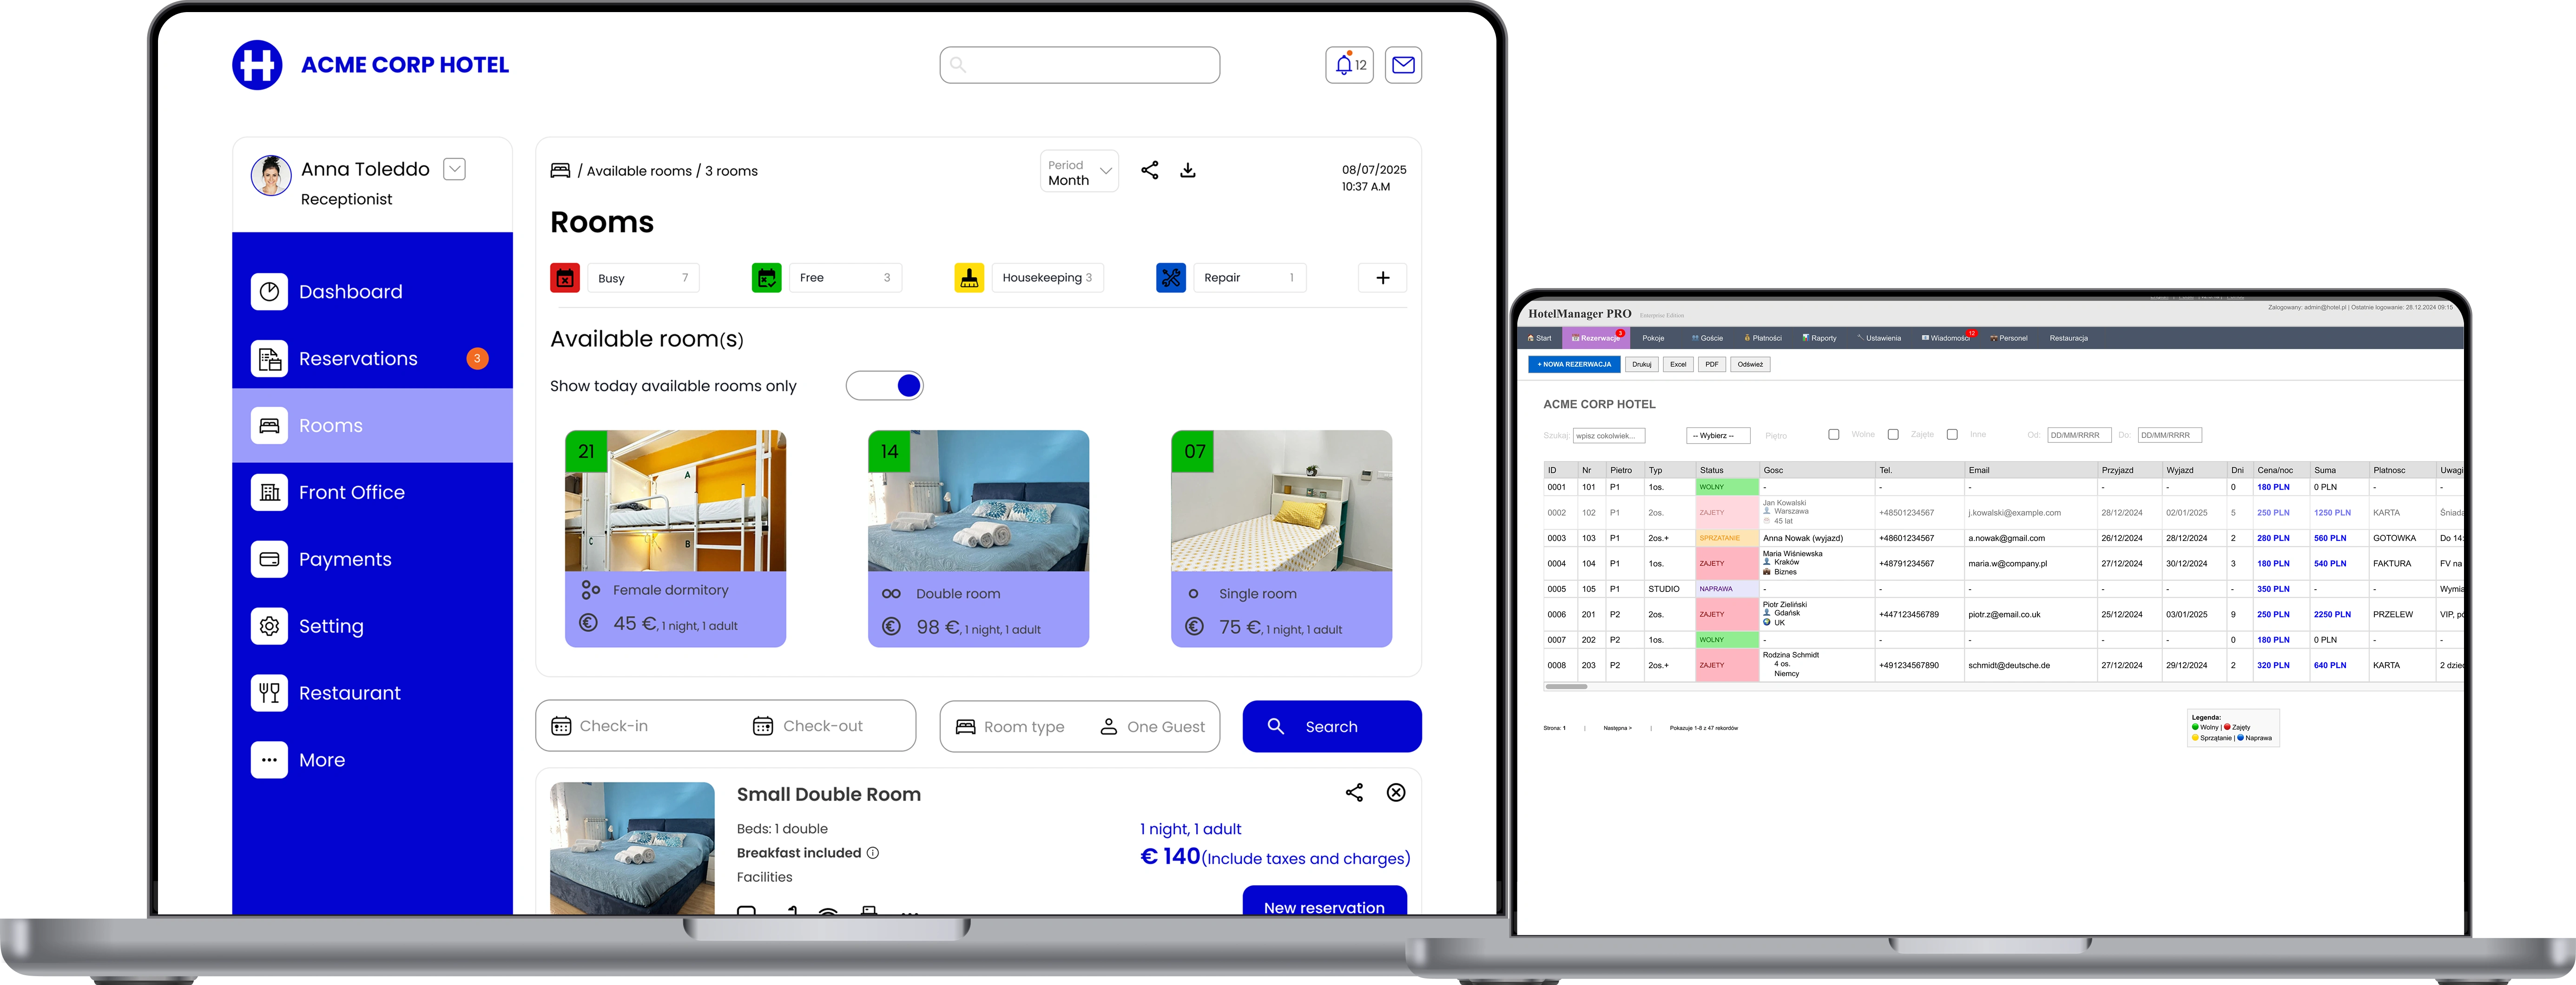The height and width of the screenshot is (985, 2576).
Task: Share the Small Double Room listing
Action: [x=1354, y=792]
